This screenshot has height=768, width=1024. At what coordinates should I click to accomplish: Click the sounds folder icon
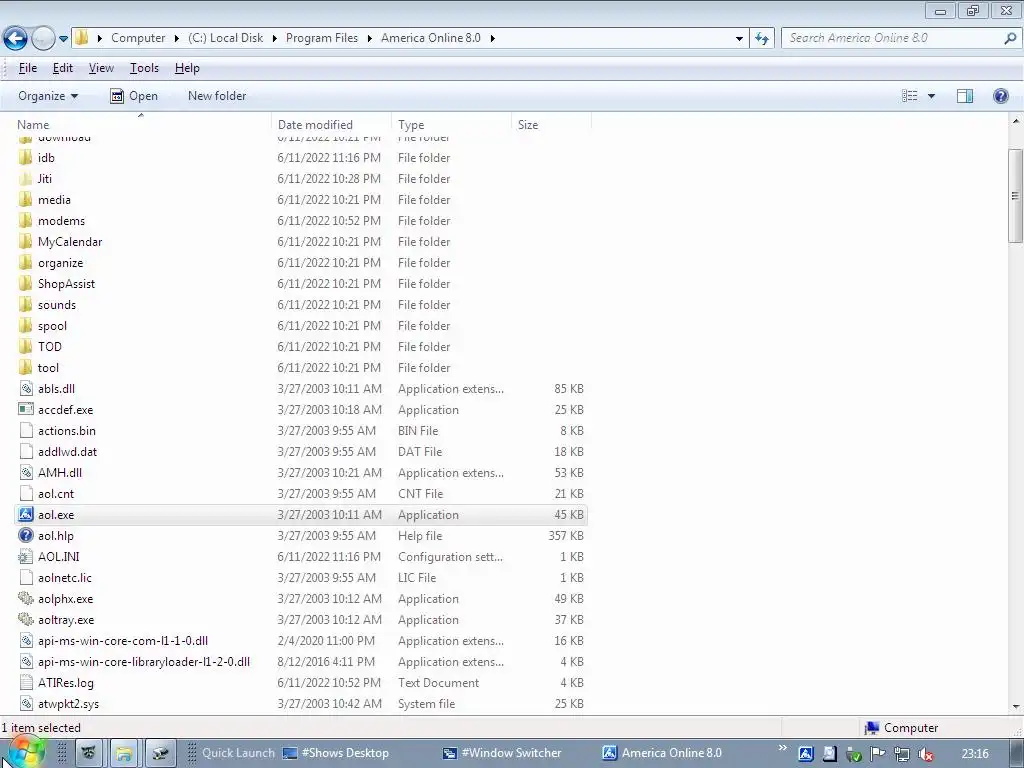click(25, 304)
